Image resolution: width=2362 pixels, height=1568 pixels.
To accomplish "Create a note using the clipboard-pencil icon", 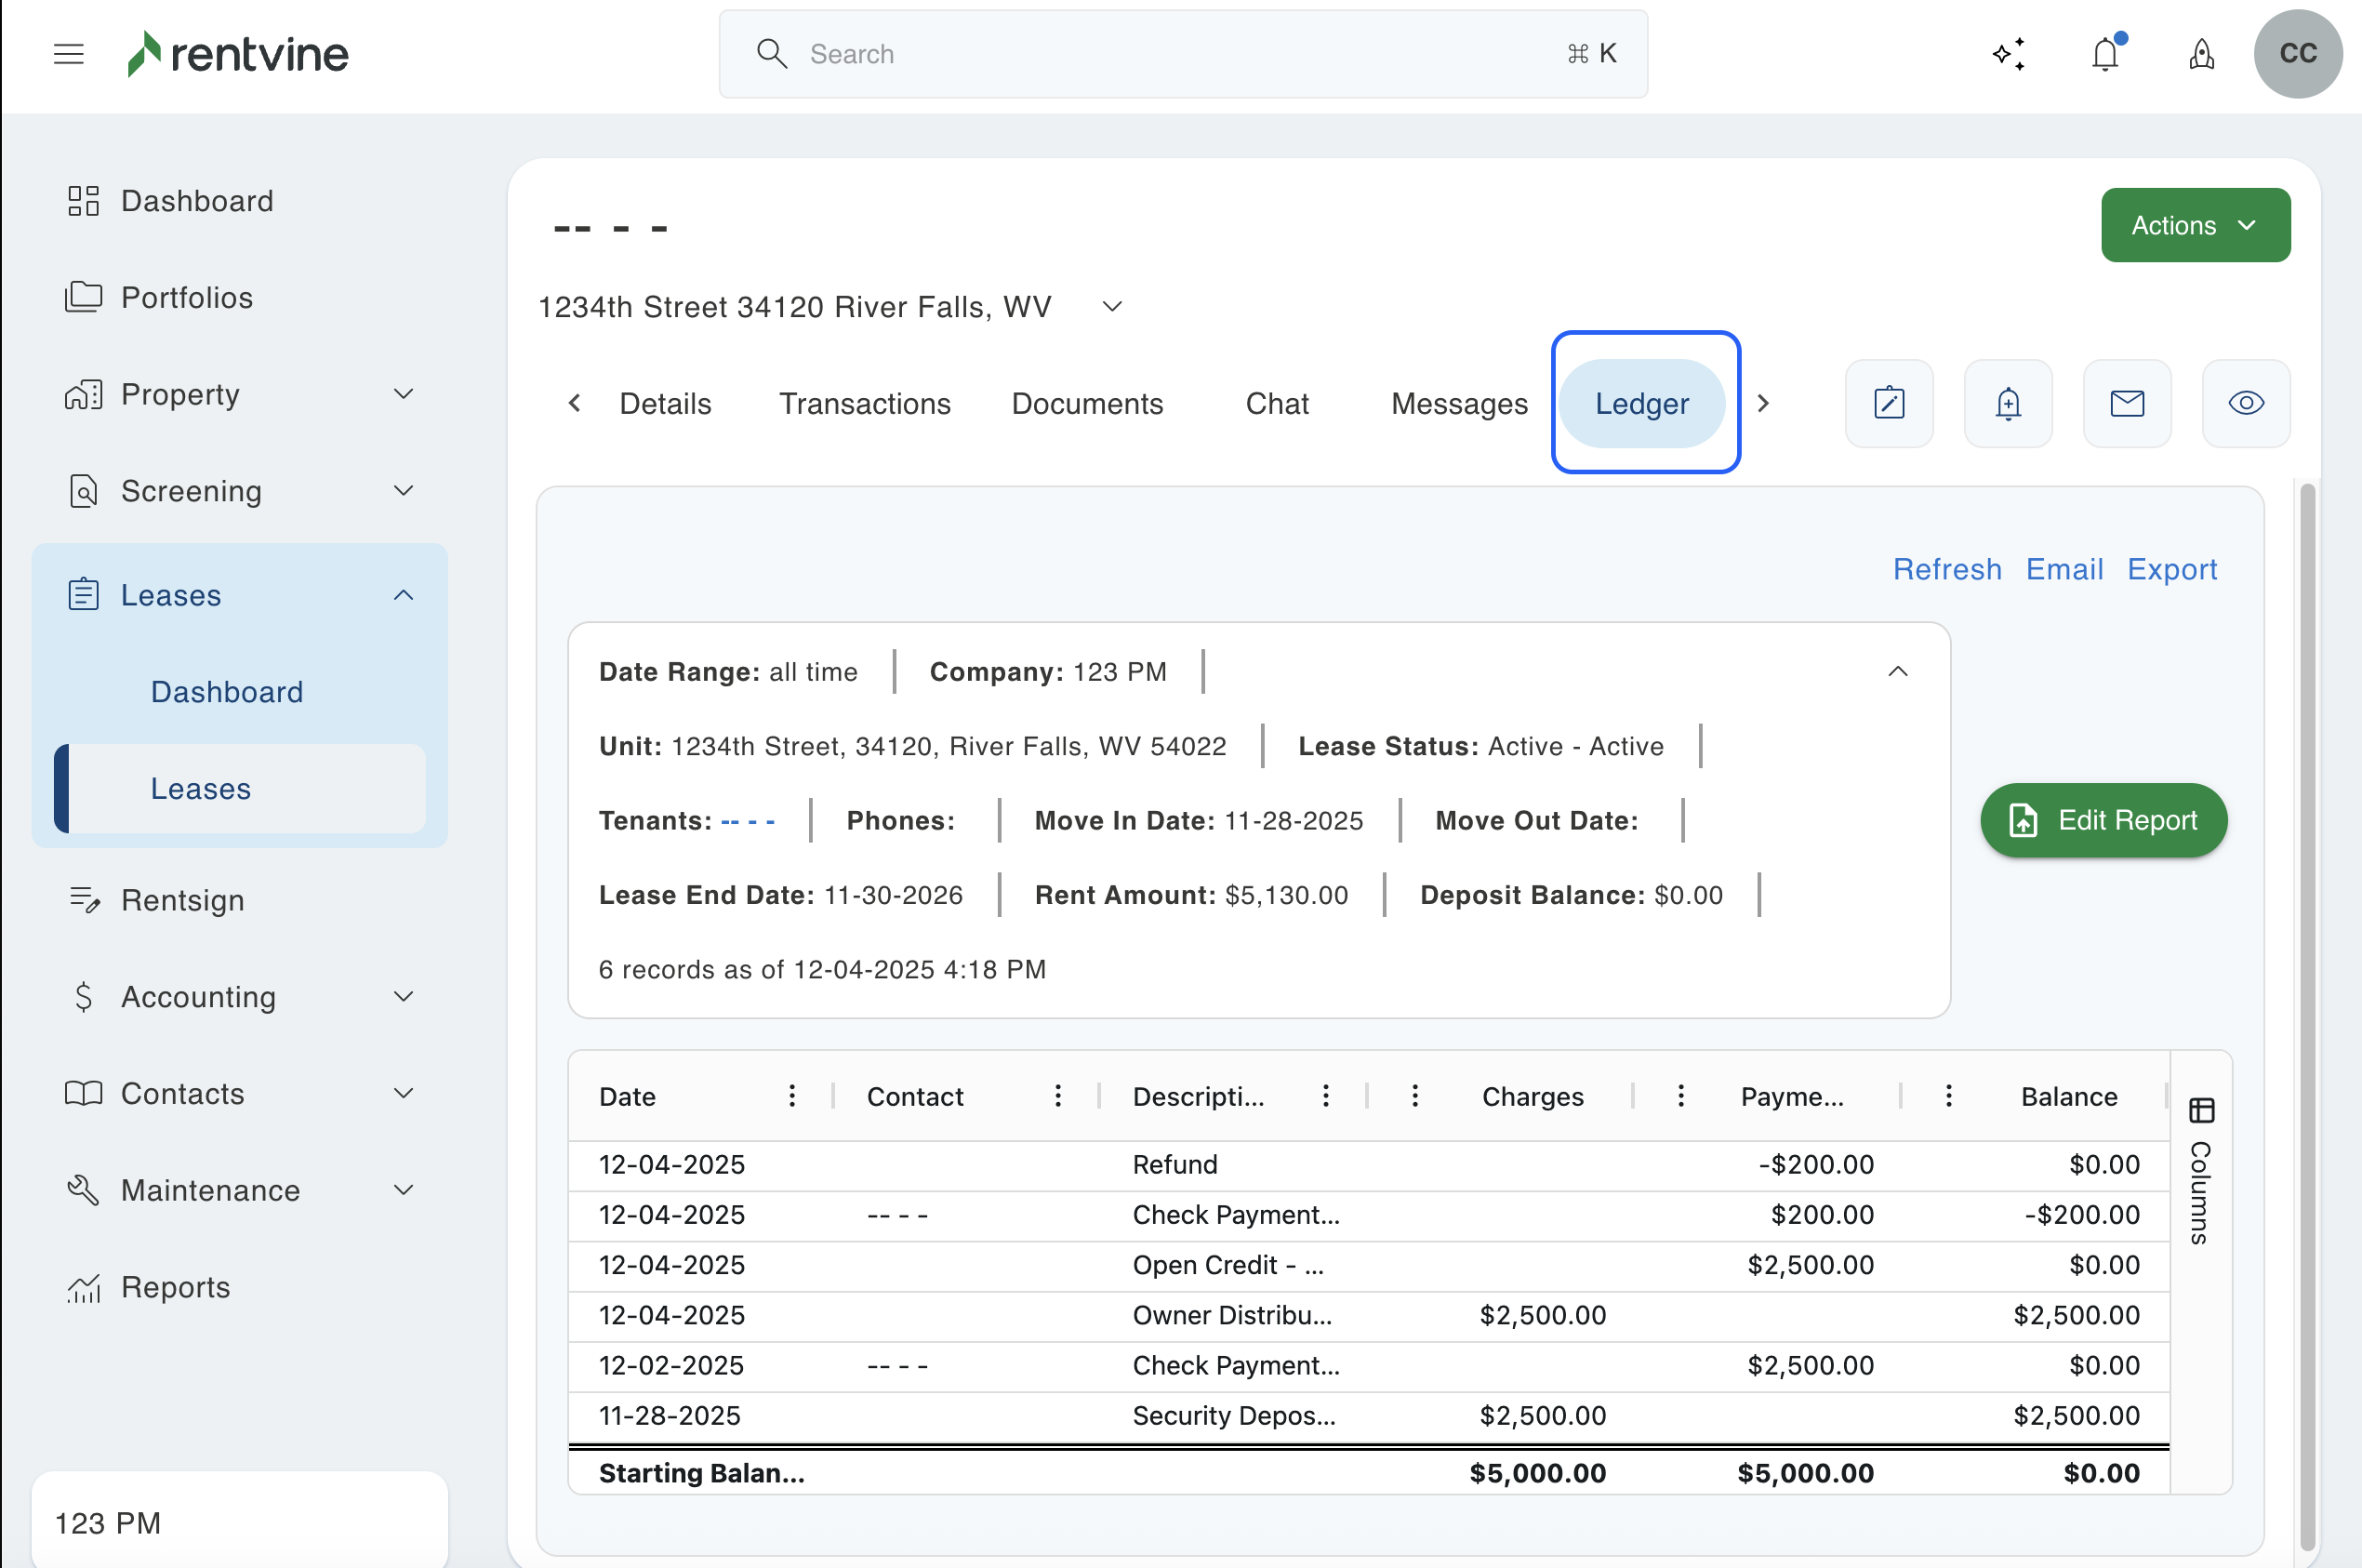I will pos(1889,403).
